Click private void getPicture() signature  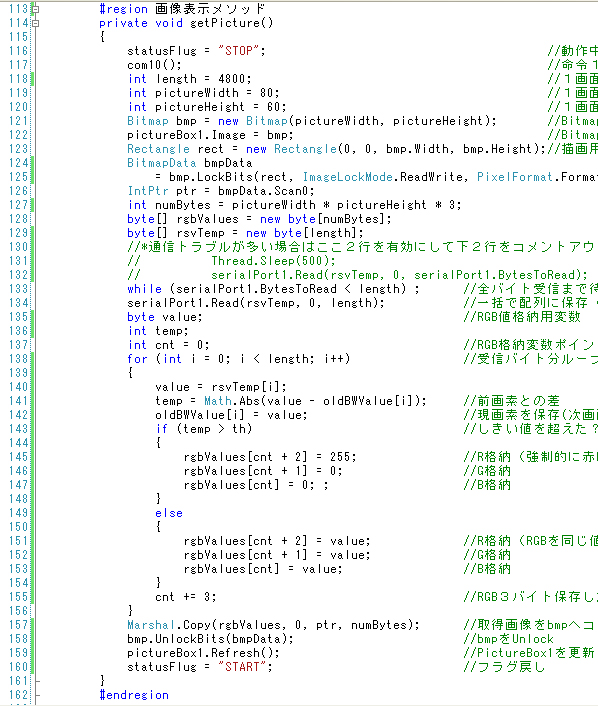pyautogui.click(x=186, y=23)
